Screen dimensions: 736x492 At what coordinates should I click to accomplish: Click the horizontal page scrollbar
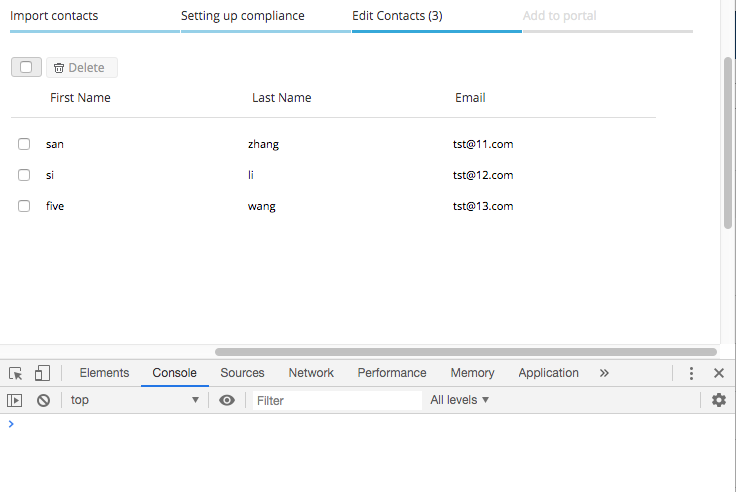click(466, 352)
